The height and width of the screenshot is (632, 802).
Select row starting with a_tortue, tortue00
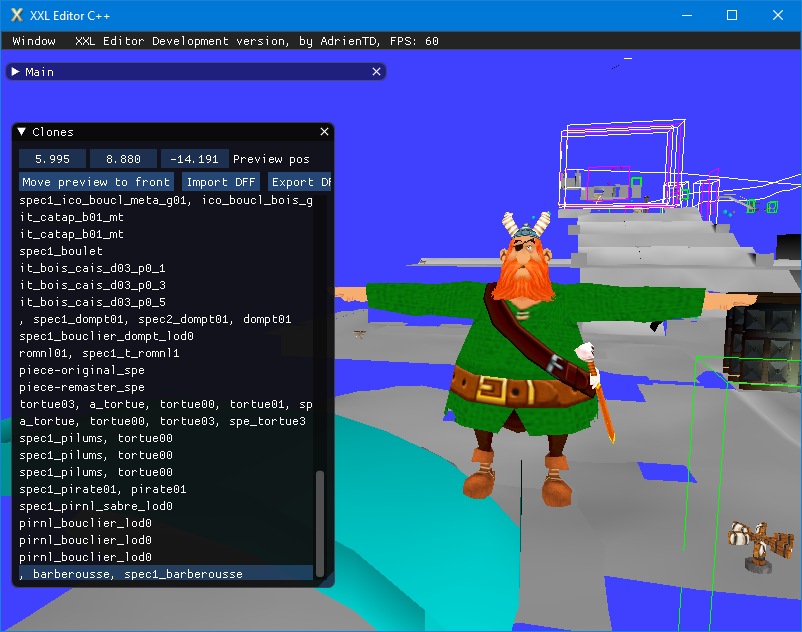[166, 421]
